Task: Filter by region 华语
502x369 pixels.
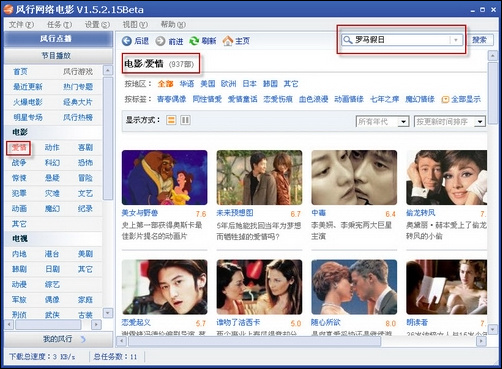Action: (x=187, y=84)
